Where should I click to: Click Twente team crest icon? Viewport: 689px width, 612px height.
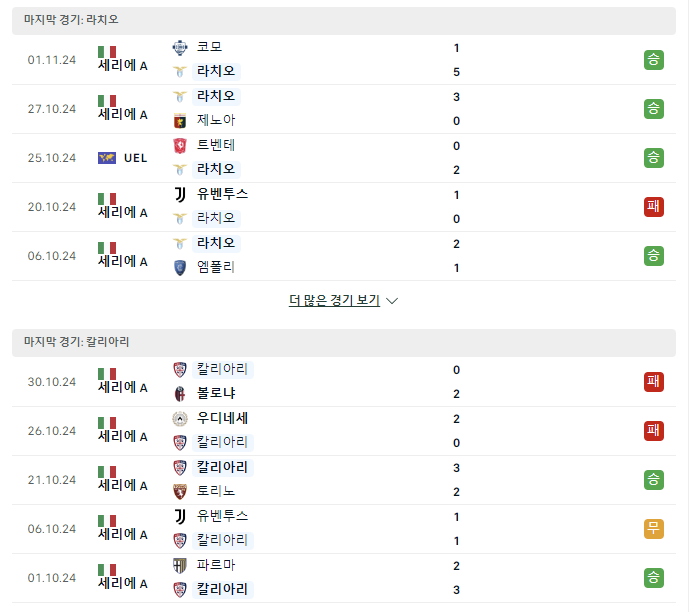(x=180, y=145)
